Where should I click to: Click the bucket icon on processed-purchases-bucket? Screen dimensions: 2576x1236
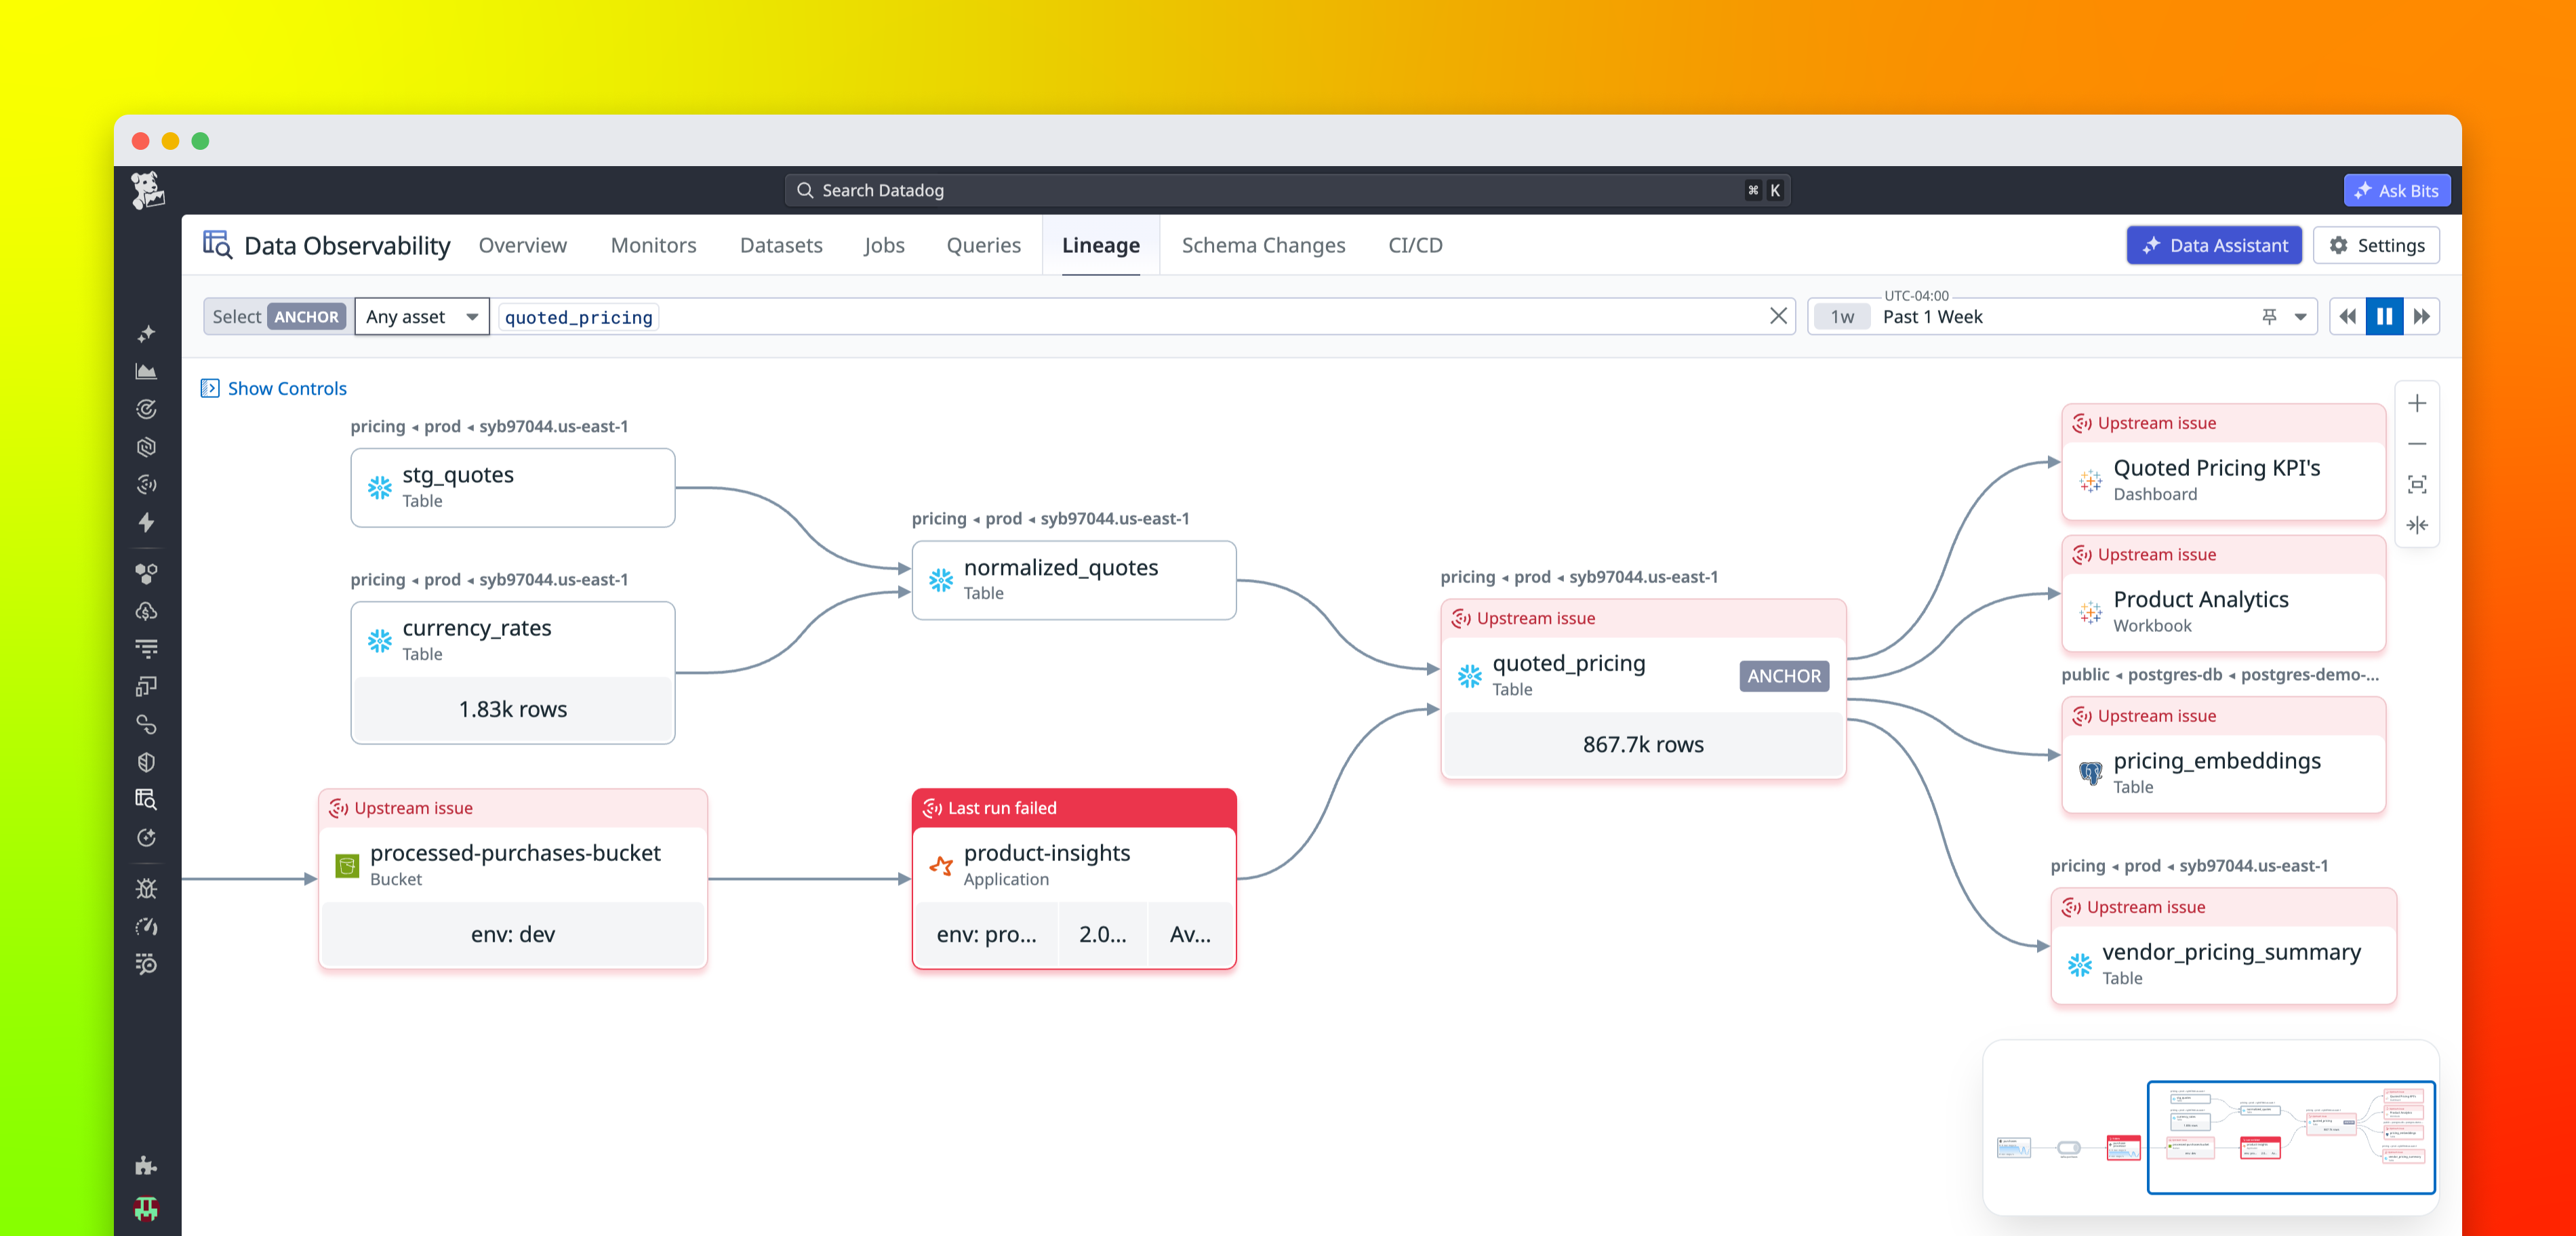coord(347,866)
